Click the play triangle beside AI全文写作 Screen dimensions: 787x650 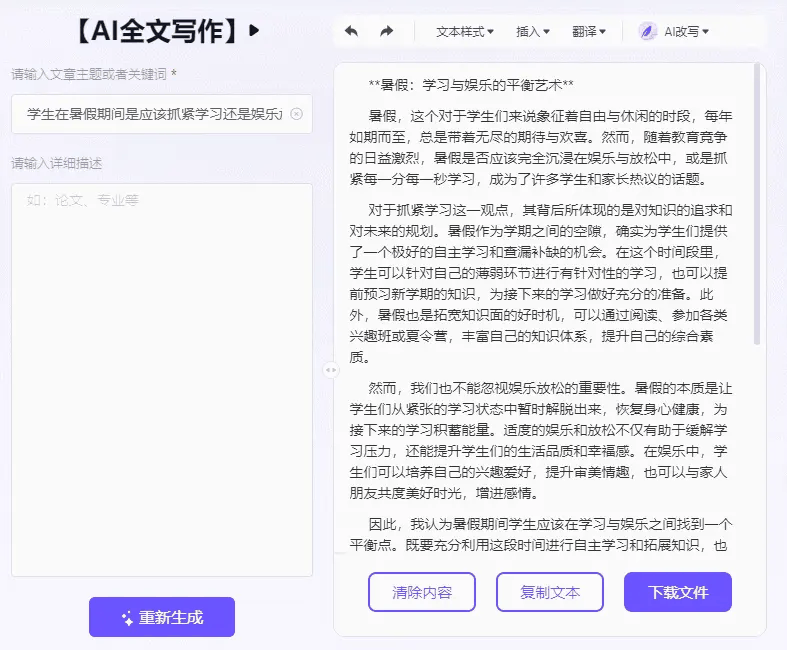[254, 30]
